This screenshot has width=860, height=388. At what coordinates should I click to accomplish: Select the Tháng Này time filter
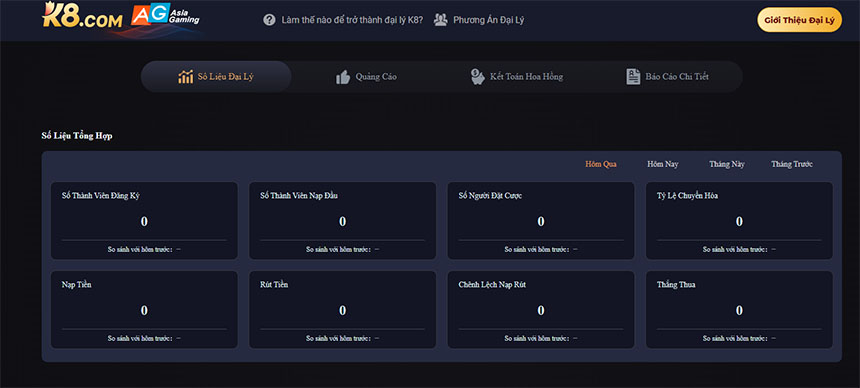tap(727, 164)
